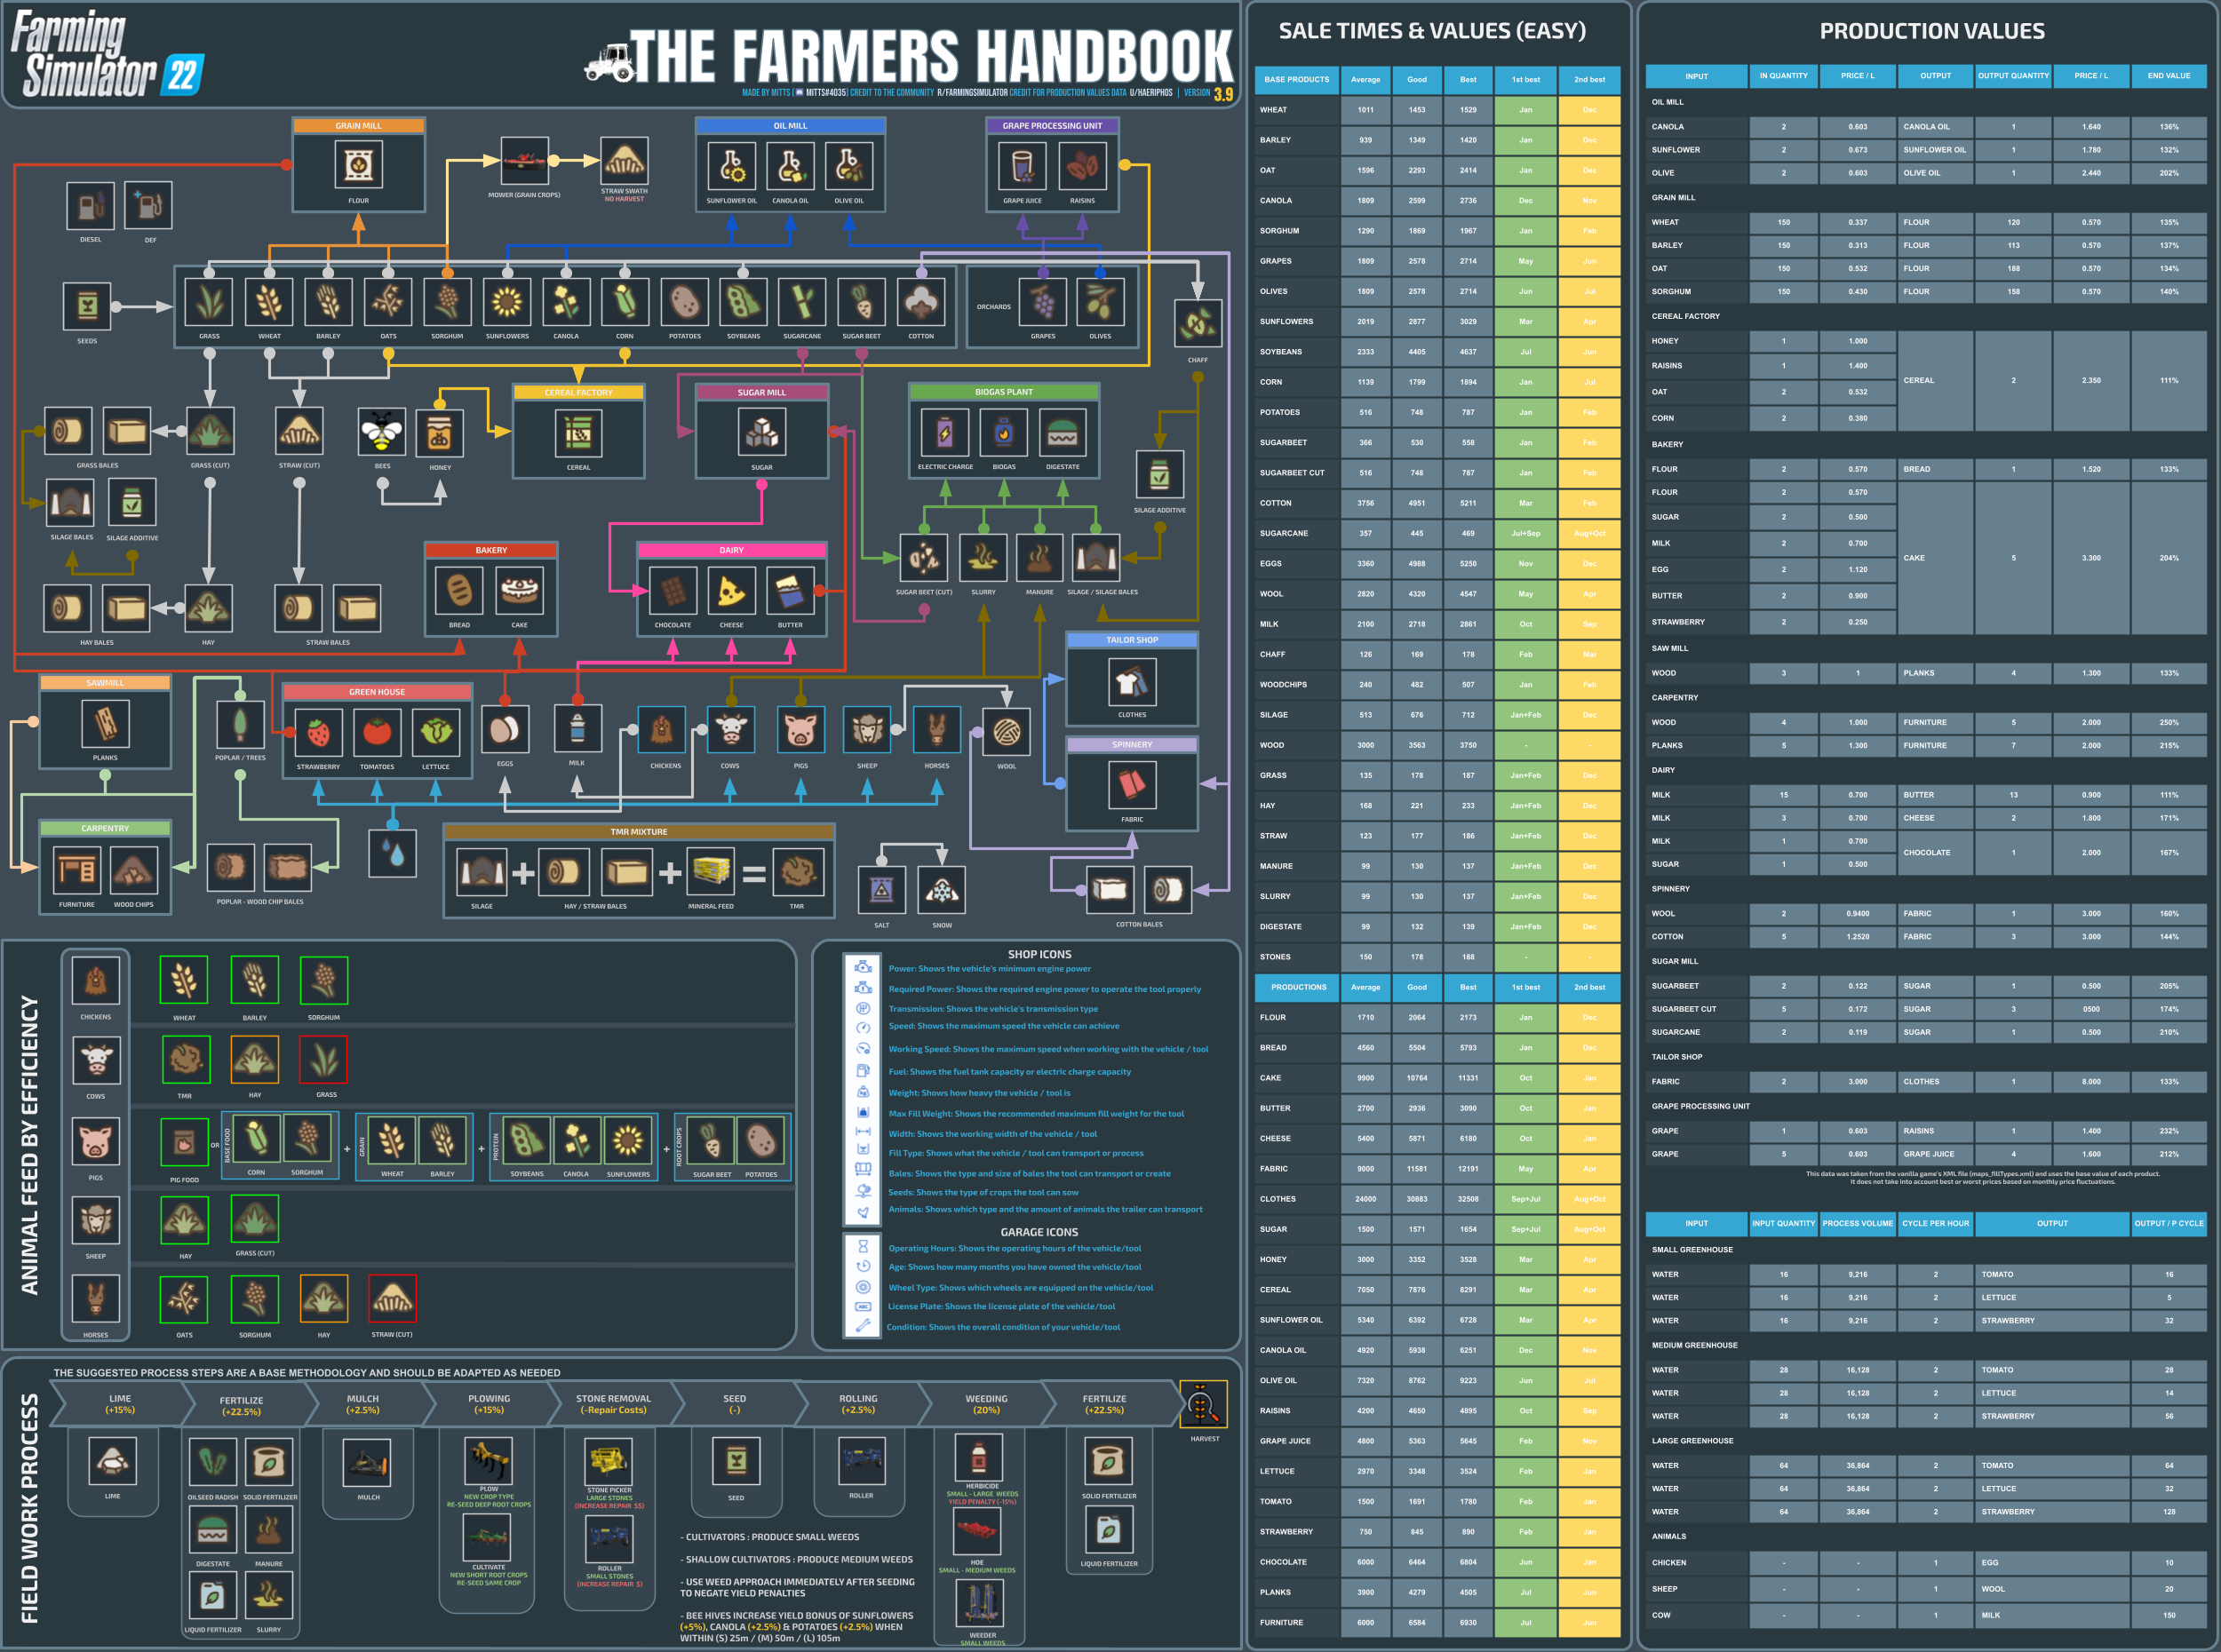Click the Flour icon in Grain Mill
The image size is (2221, 1652).
(358, 165)
